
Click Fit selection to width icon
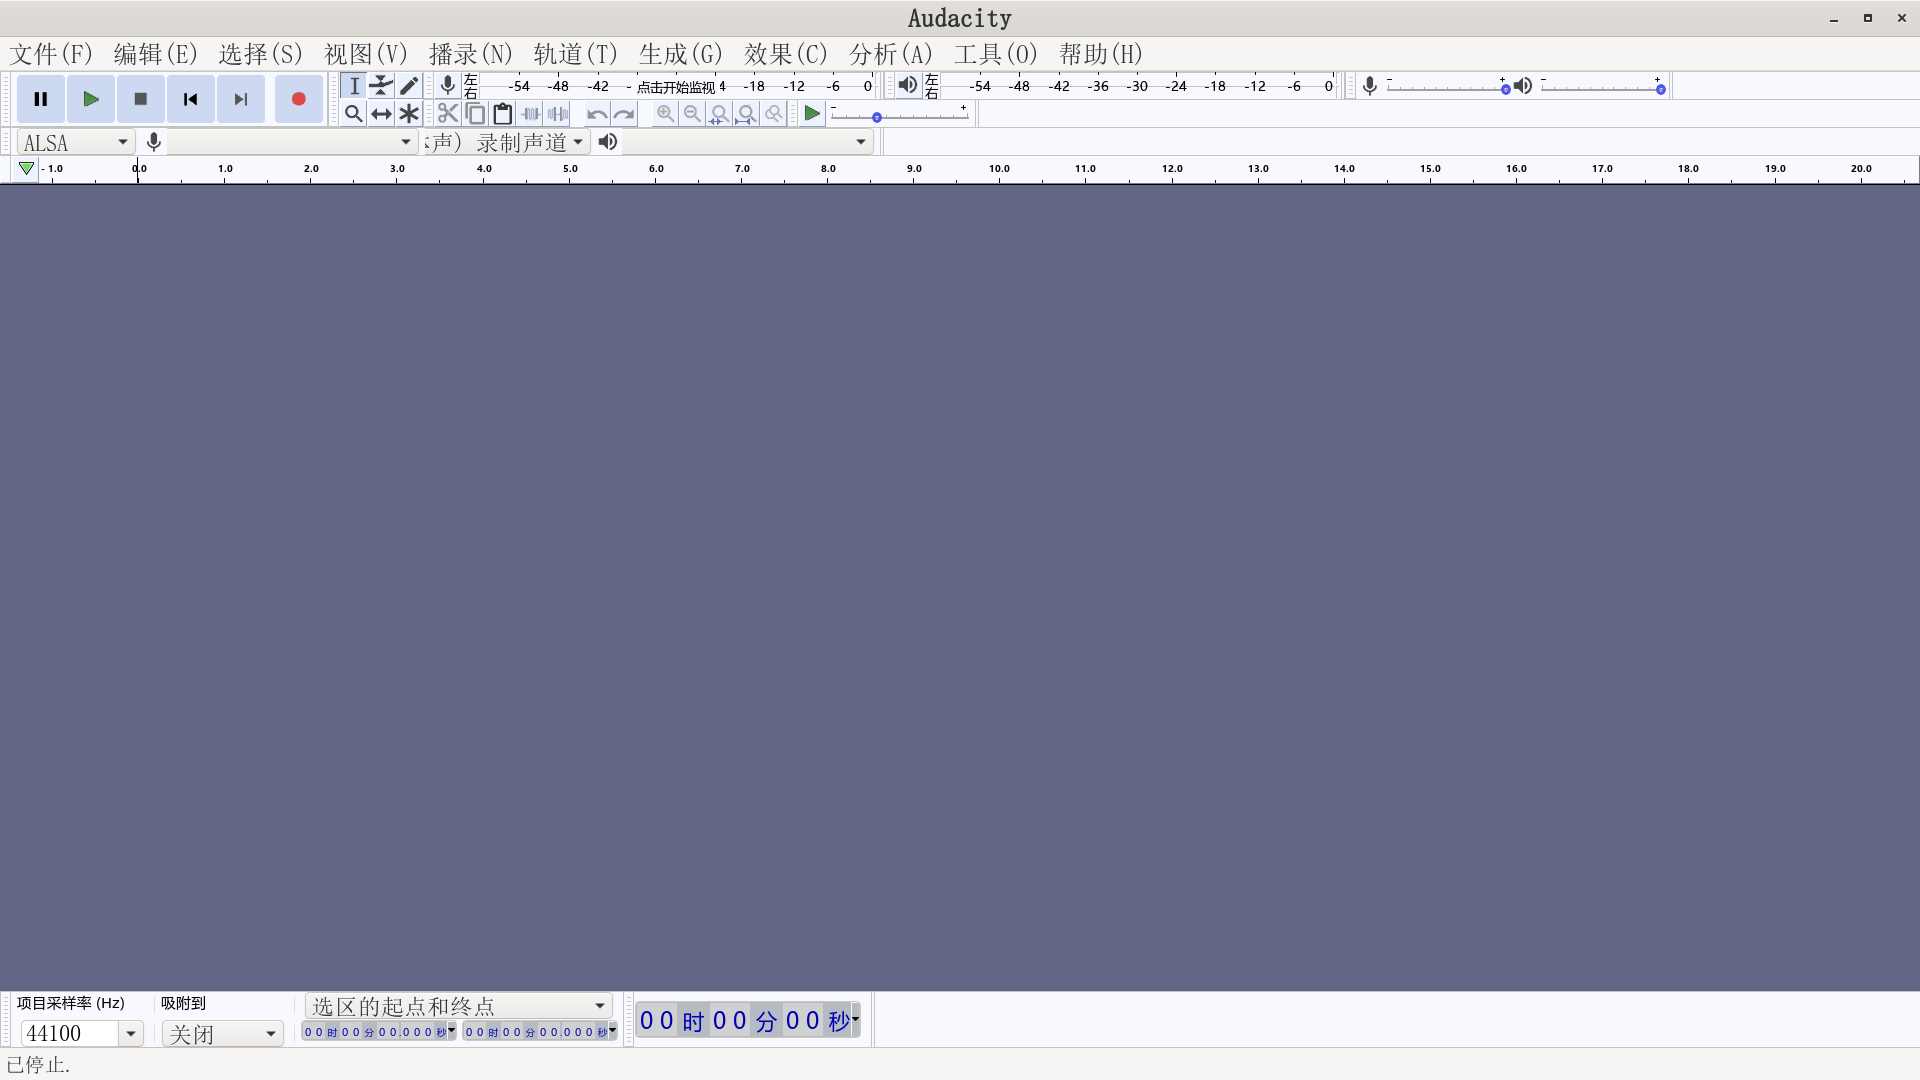(719, 114)
